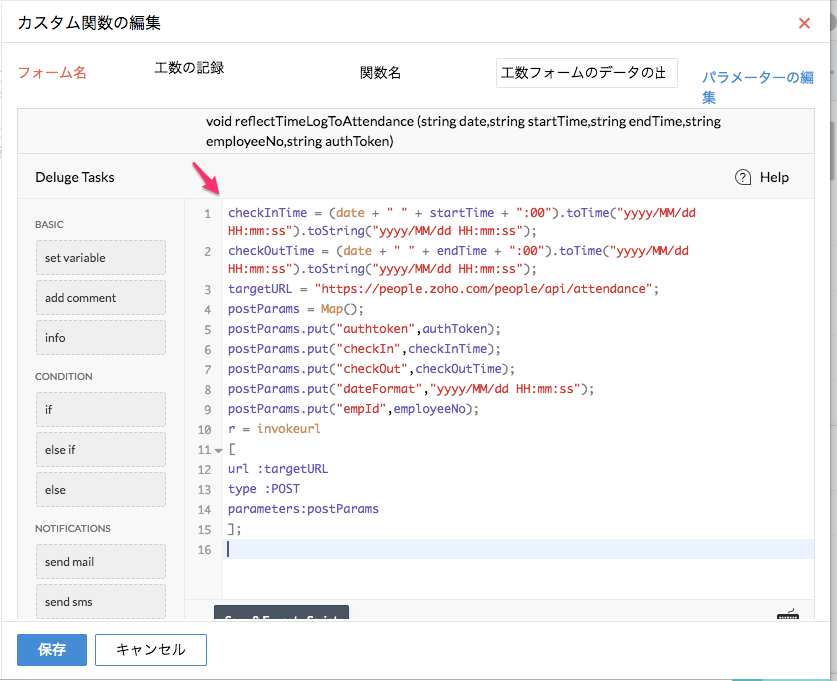Screen dimensions: 837x681
Task: Collapse the code fold arrow at line 11
Action: [218, 450]
